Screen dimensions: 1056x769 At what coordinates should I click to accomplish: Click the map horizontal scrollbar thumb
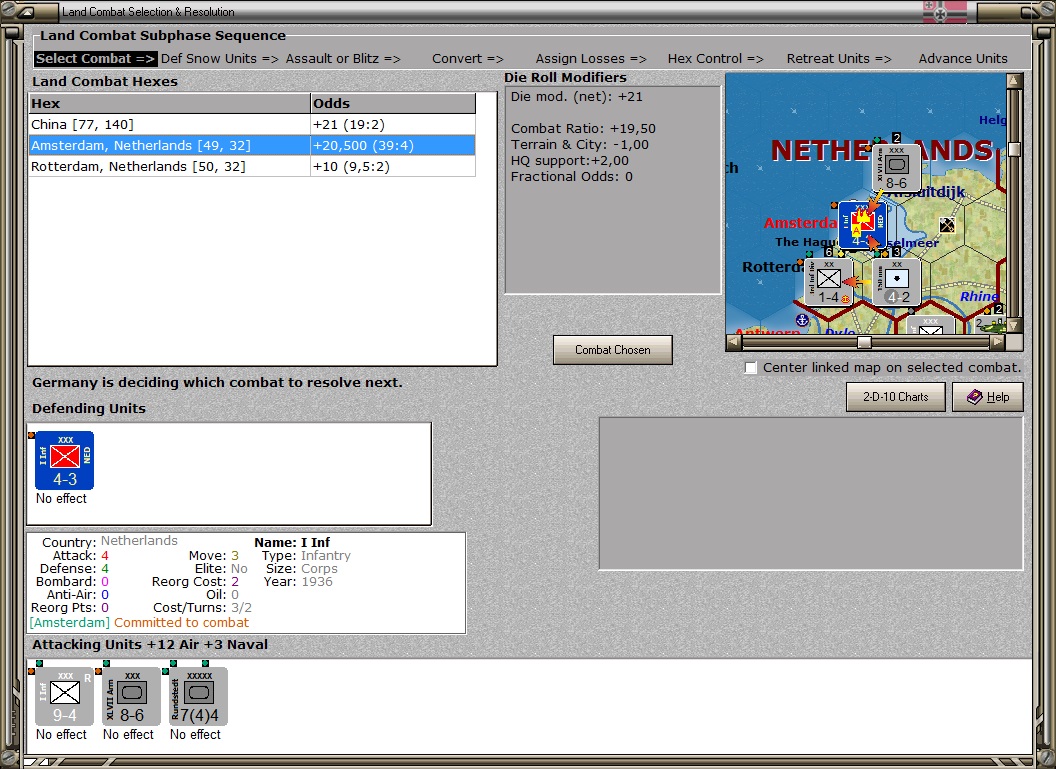click(x=864, y=342)
